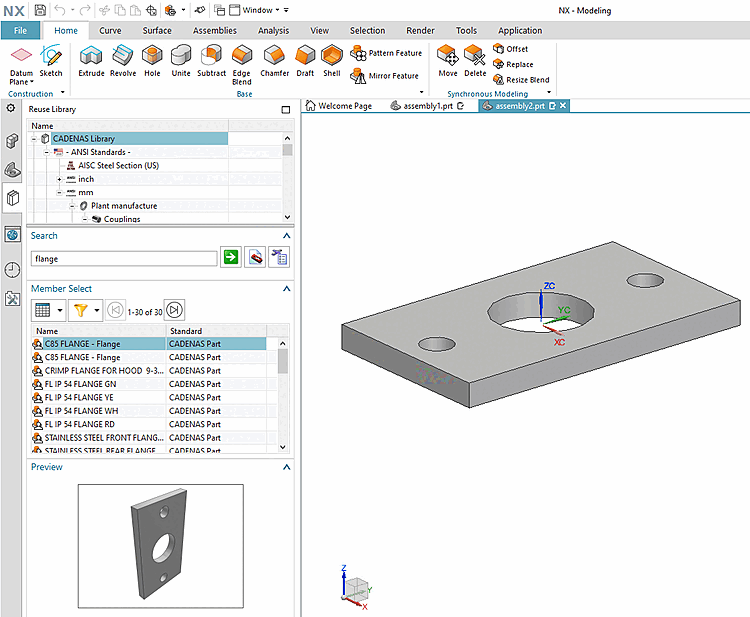Switch to the Curve ribbon tab
The width and height of the screenshot is (750, 617).
point(110,31)
